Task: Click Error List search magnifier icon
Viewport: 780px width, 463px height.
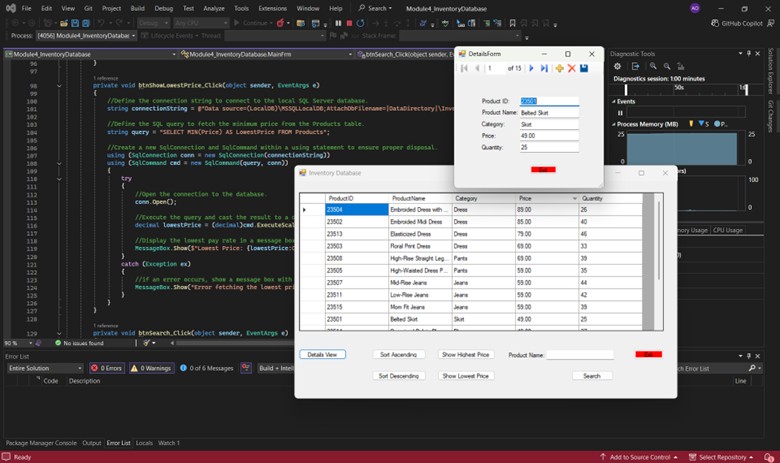Action: [752, 368]
